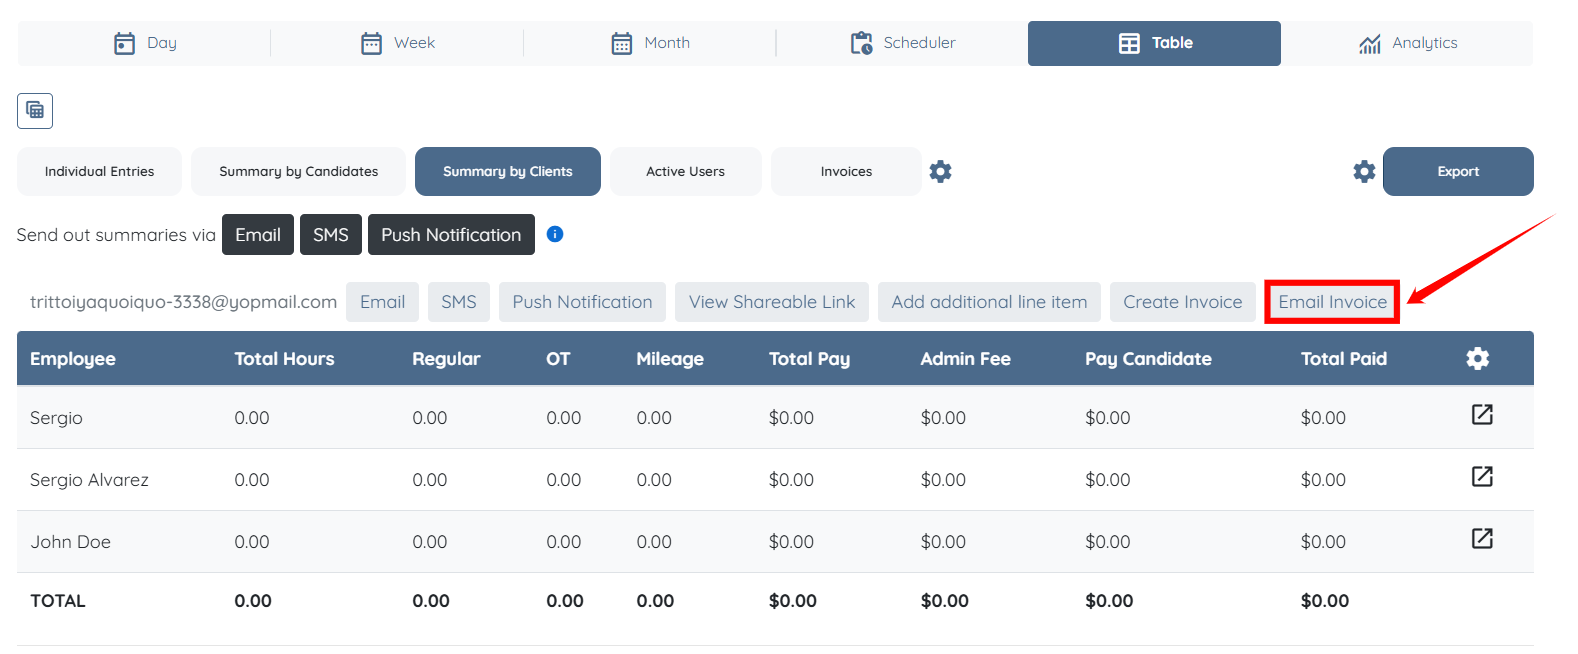Select the Individual Entries tab

click(x=99, y=171)
